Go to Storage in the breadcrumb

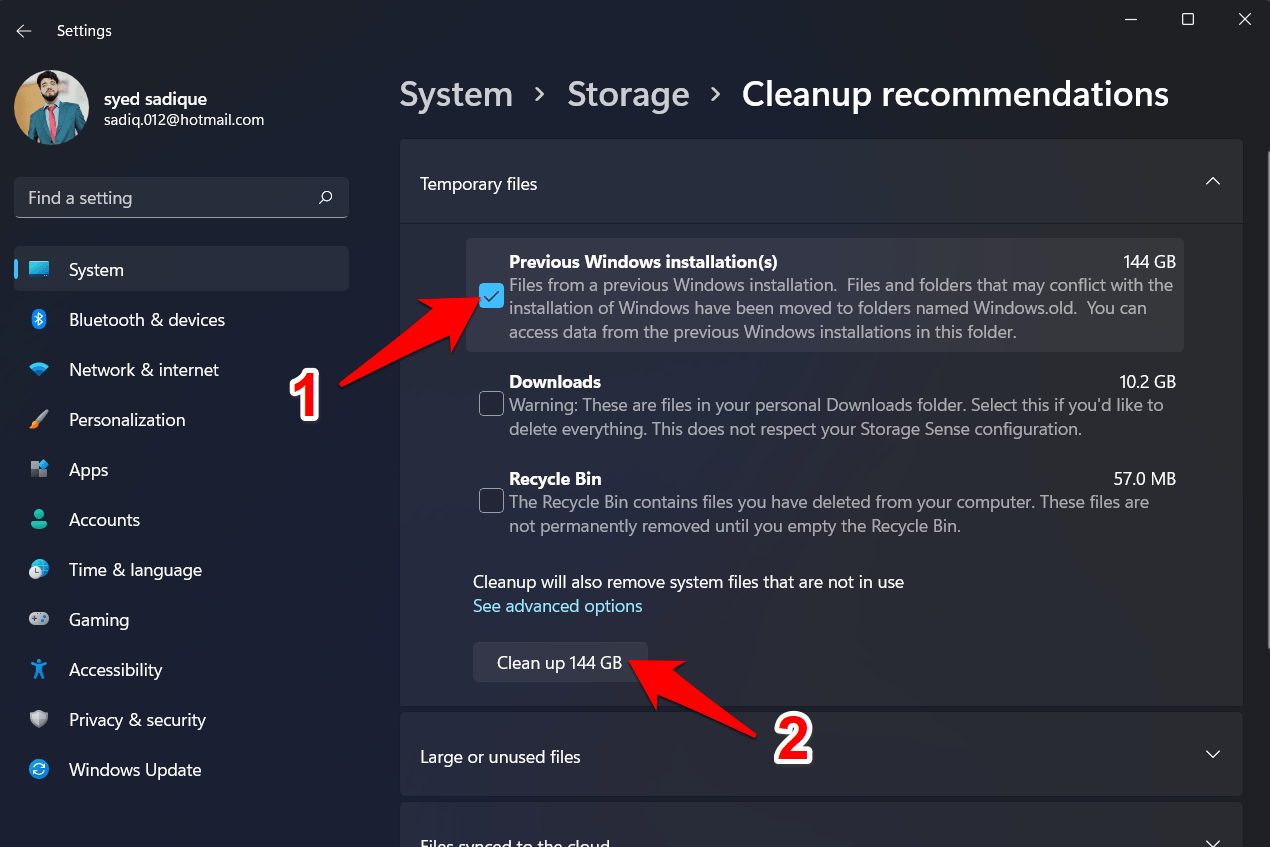tap(628, 94)
